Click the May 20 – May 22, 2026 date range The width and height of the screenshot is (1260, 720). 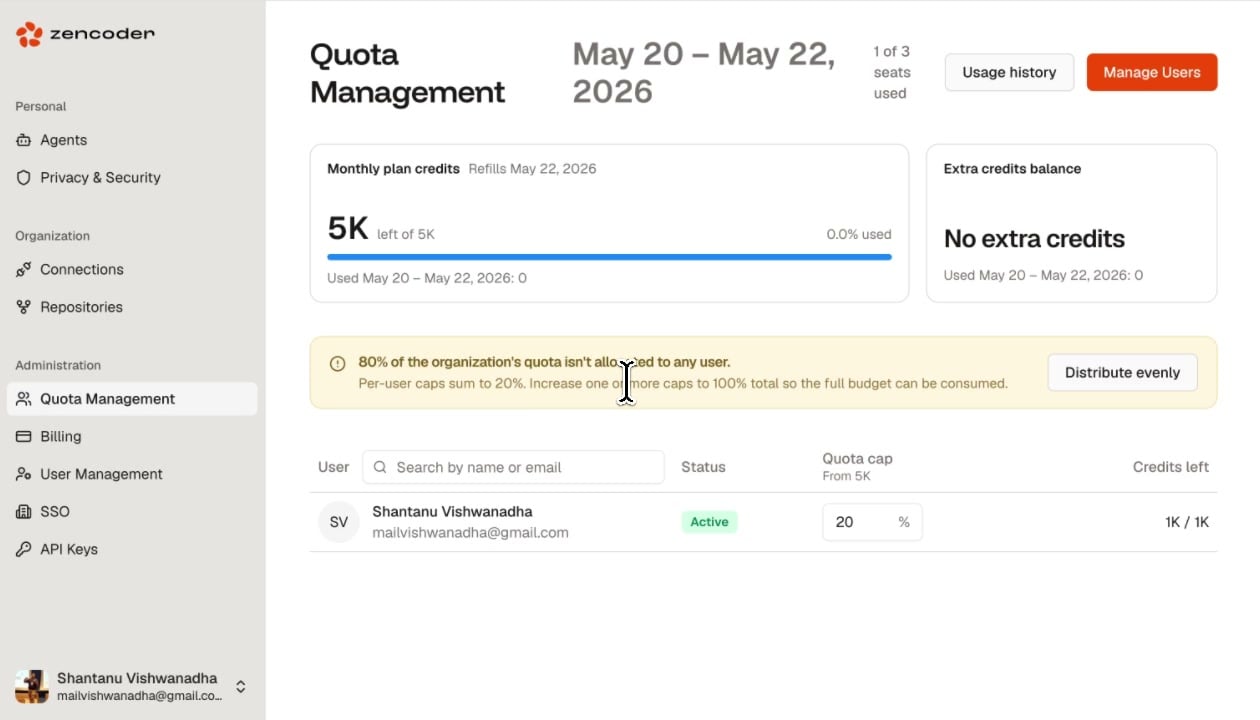(704, 72)
